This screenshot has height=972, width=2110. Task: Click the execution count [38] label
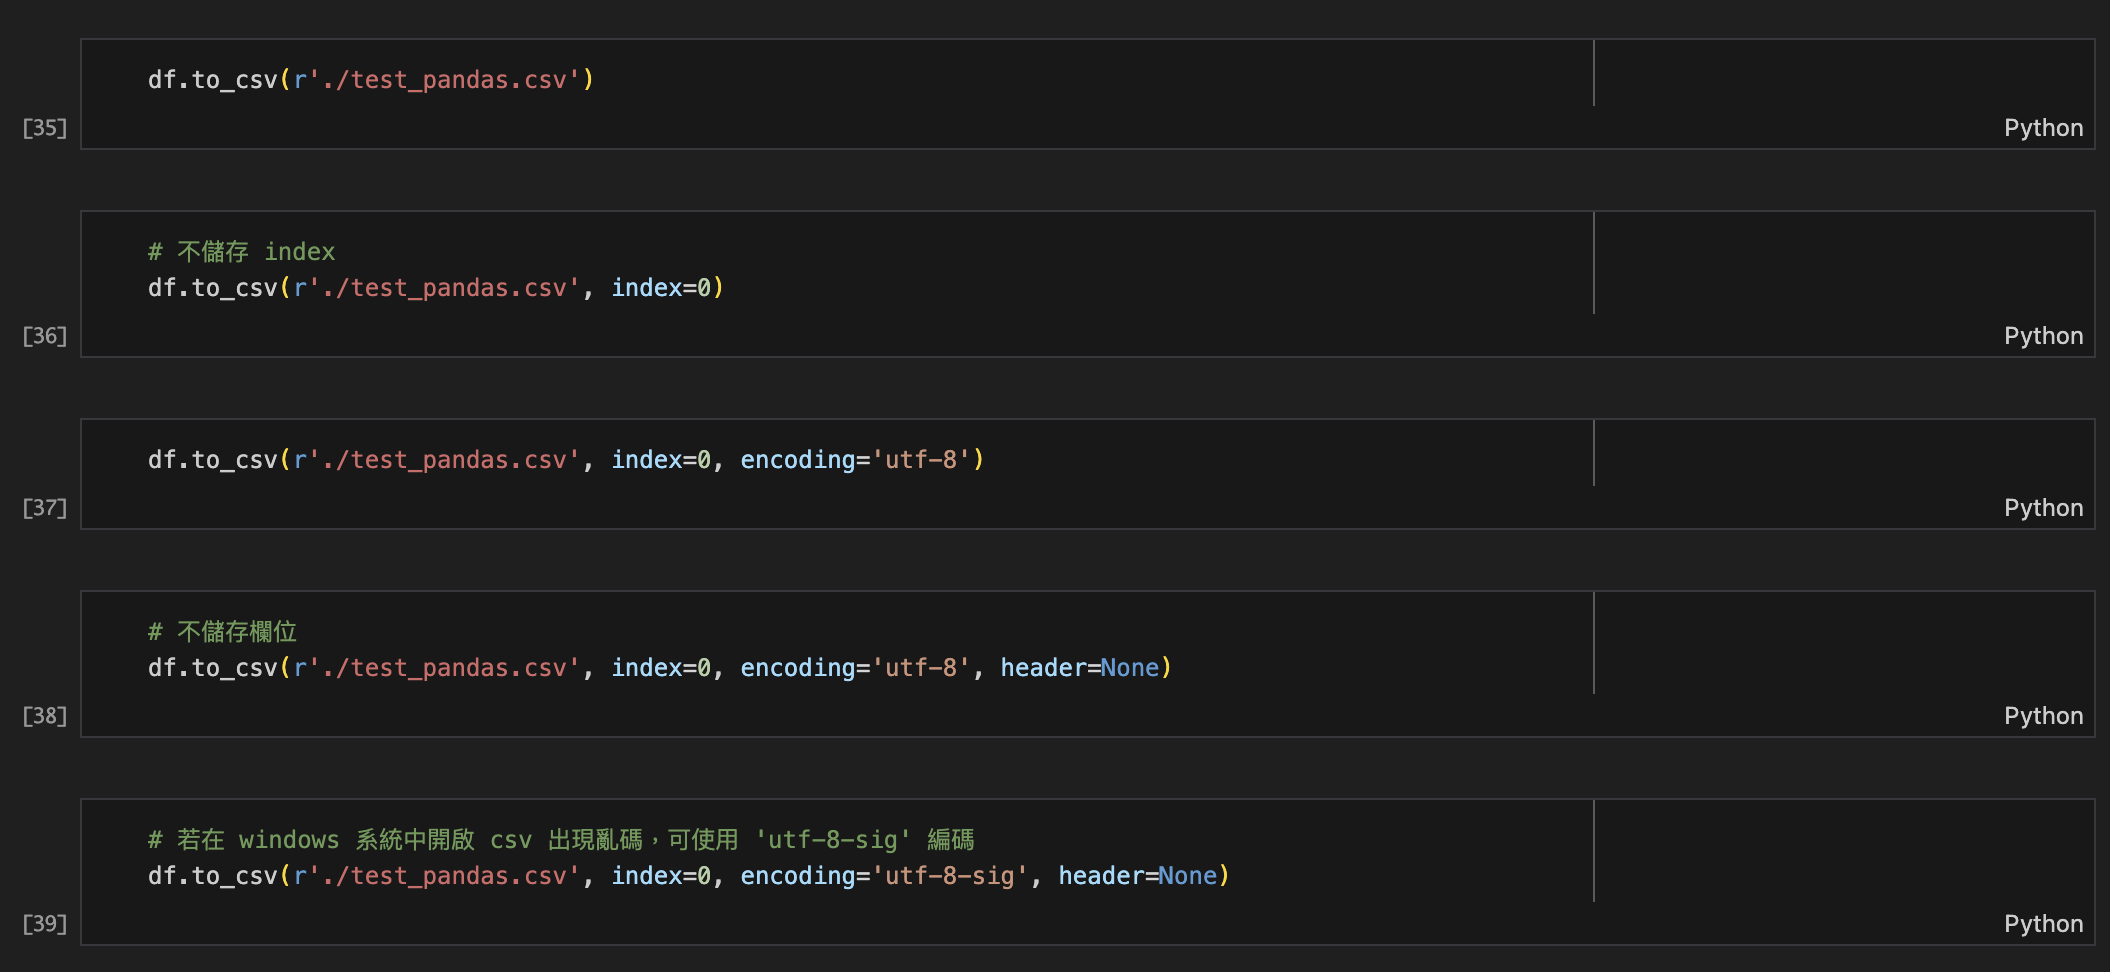click(x=43, y=716)
